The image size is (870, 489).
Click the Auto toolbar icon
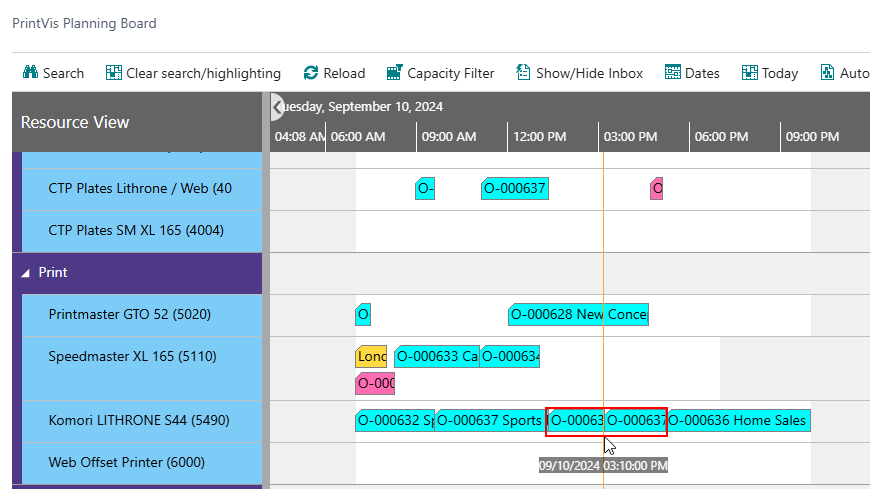coord(828,73)
